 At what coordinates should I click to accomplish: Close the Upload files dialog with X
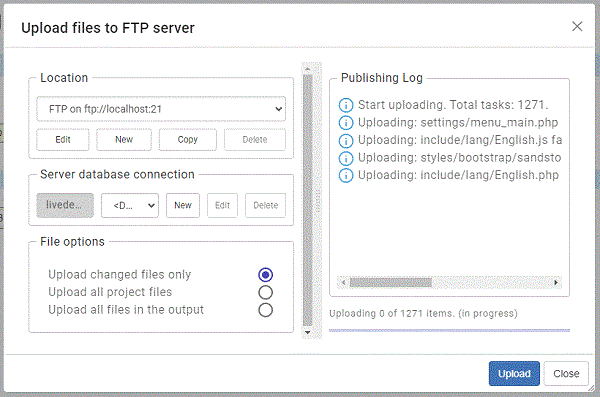pyautogui.click(x=577, y=26)
